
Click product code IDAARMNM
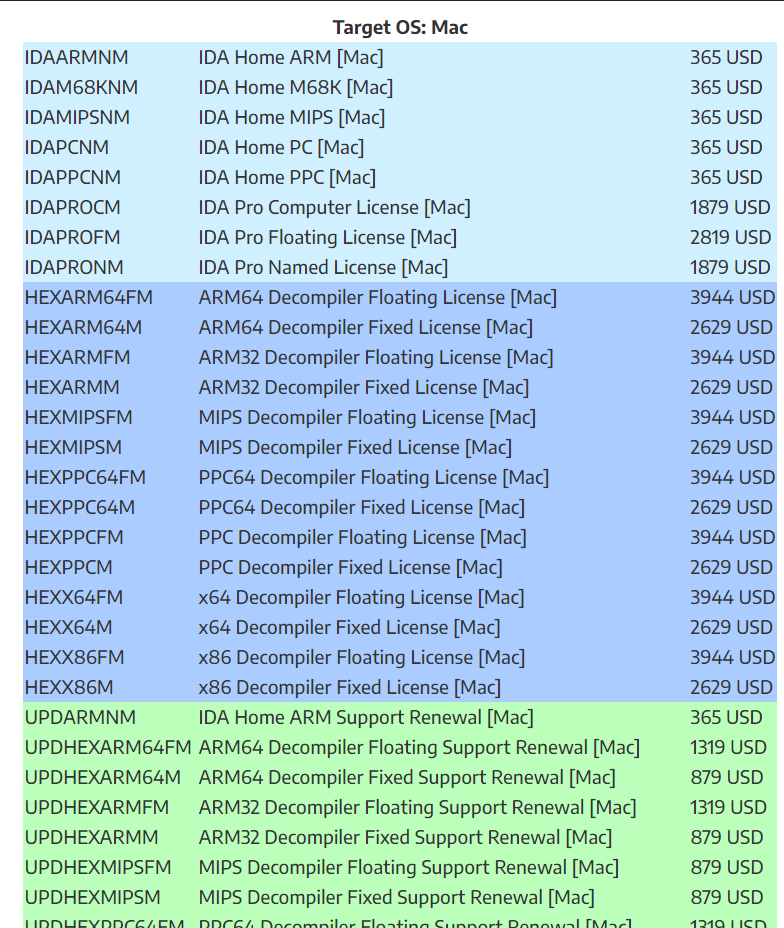pyautogui.click(x=76, y=57)
